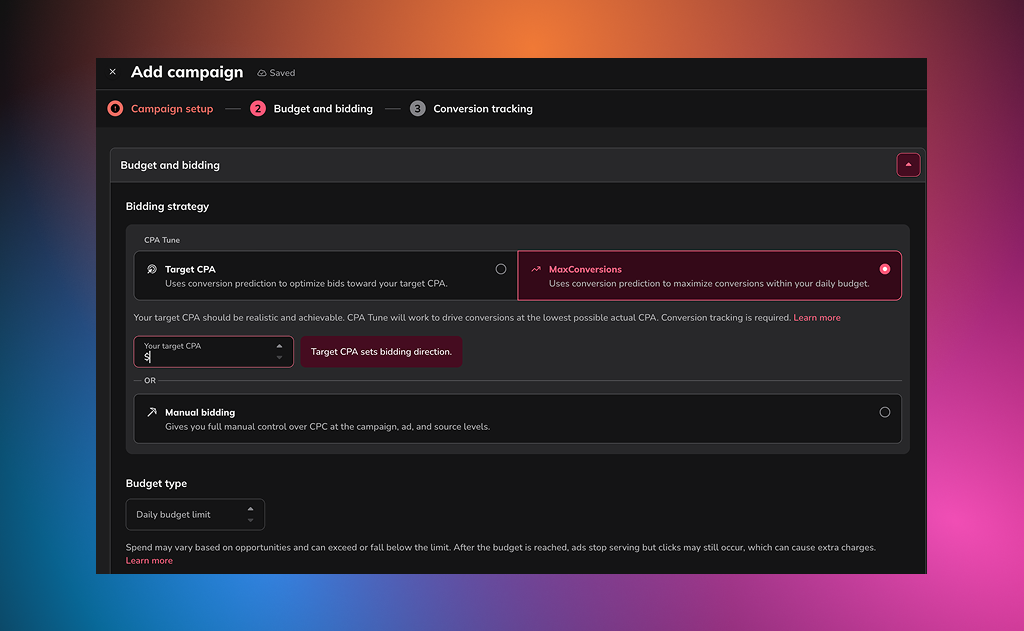Click the Budget and bidding section header title
1024x631 pixels.
click(x=170, y=165)
